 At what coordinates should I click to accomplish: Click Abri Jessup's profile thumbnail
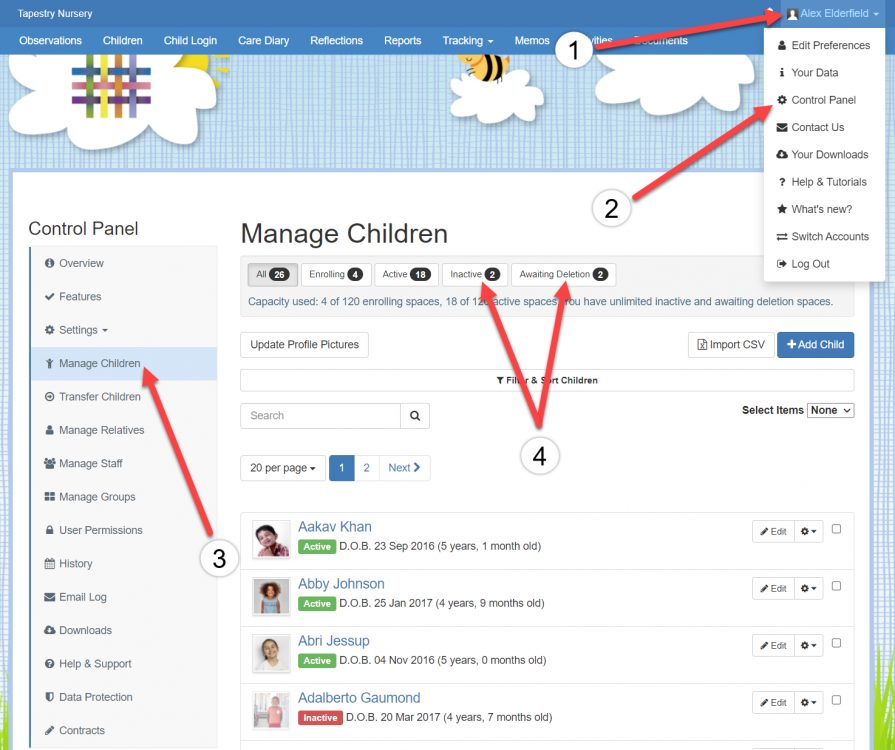tap(271, 654)
